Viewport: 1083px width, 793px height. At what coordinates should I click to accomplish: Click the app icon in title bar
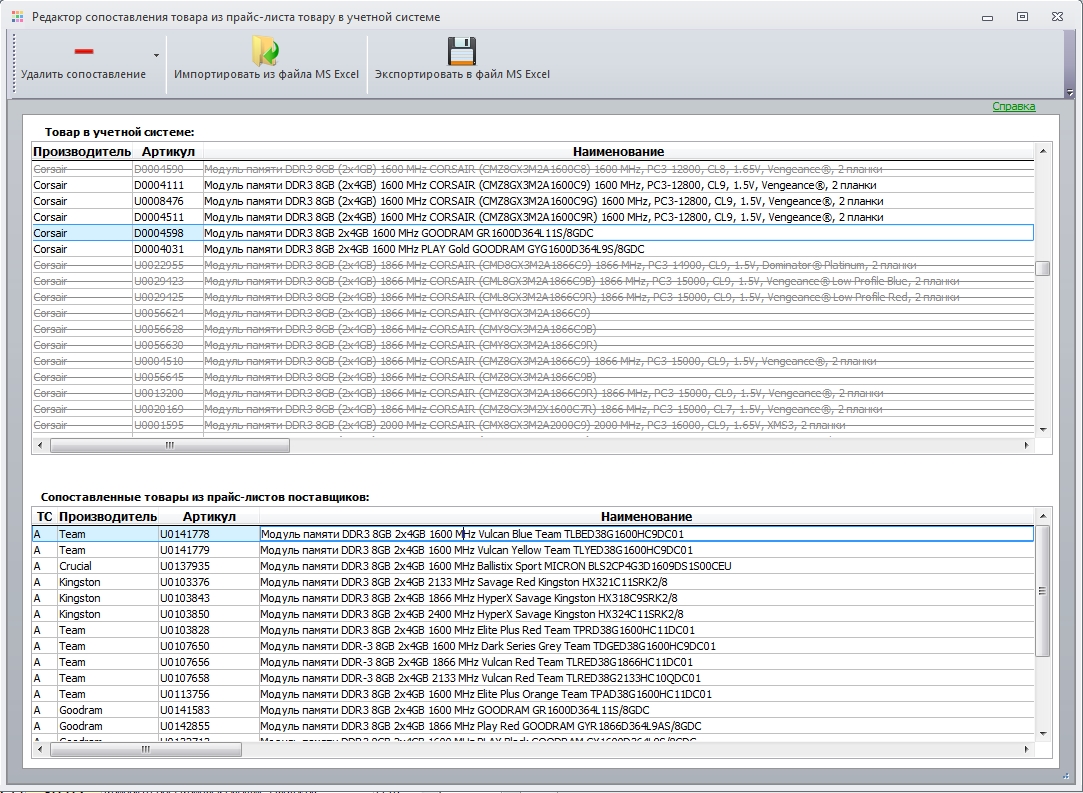pos(17,17)
